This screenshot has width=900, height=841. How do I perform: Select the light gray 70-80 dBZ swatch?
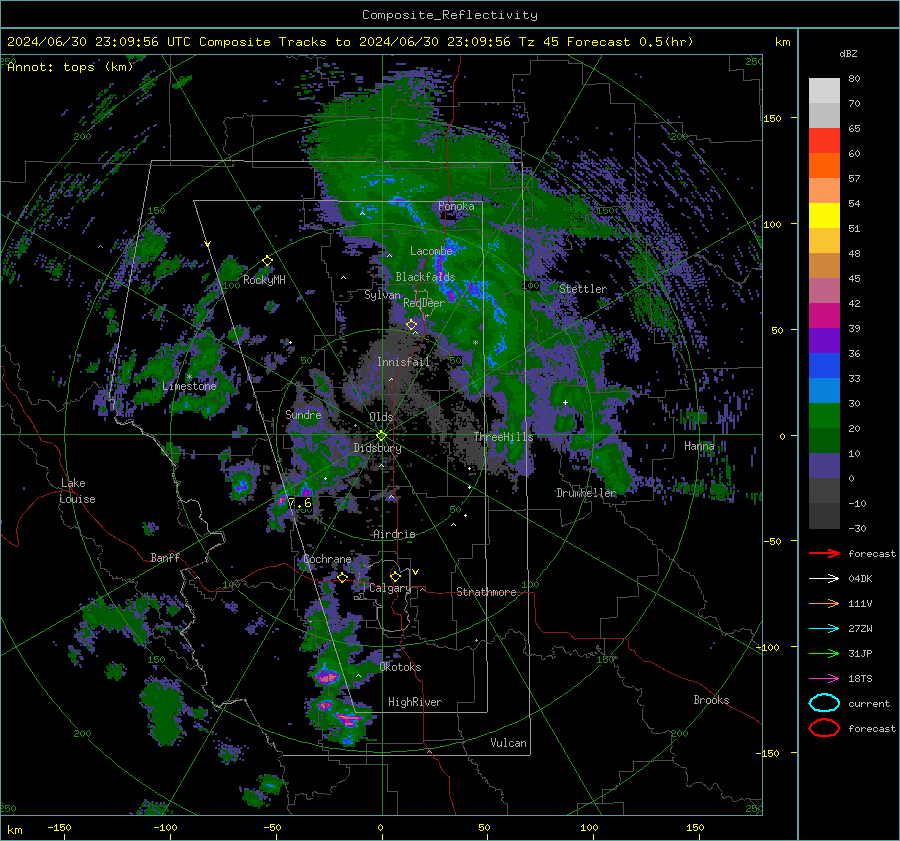pos(824,90)
